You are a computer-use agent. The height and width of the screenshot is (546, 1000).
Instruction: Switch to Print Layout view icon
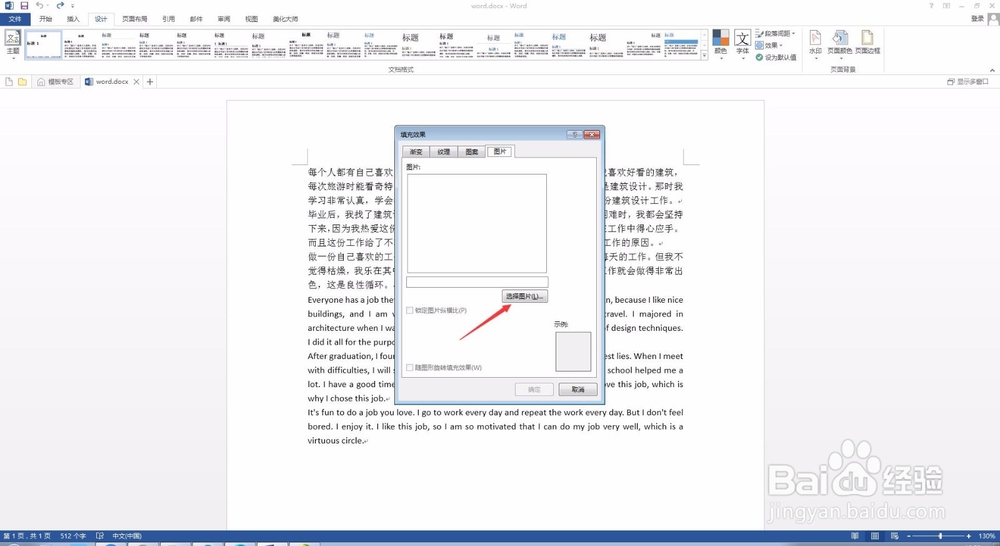point(875,536)
